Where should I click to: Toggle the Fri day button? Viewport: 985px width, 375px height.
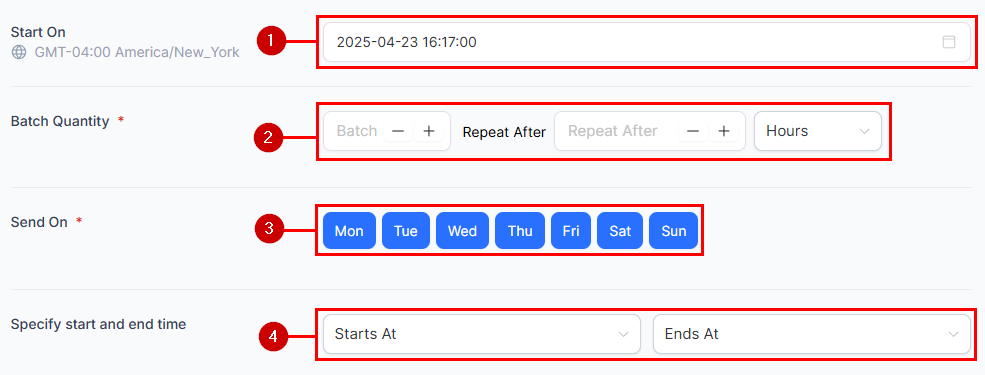click(571, 231)
